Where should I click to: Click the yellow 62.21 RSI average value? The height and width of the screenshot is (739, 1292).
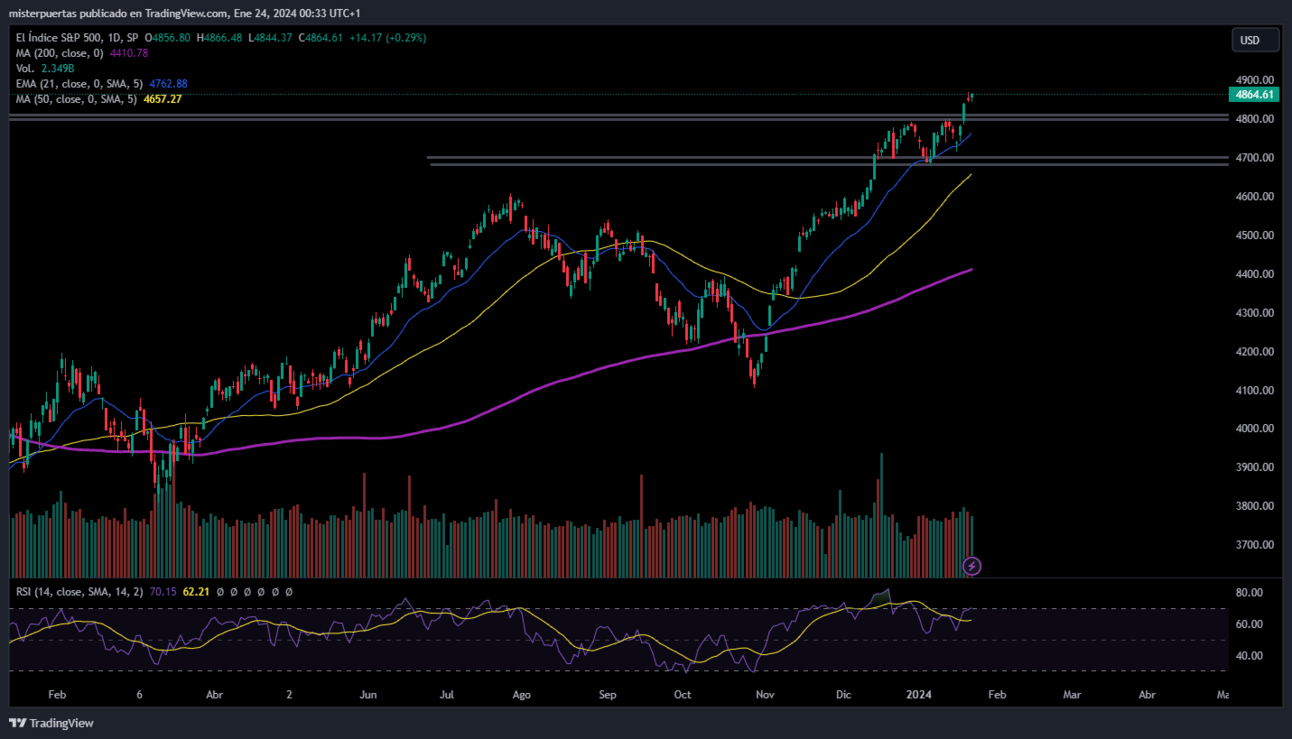pyautogui.click(x=195, y=592)
